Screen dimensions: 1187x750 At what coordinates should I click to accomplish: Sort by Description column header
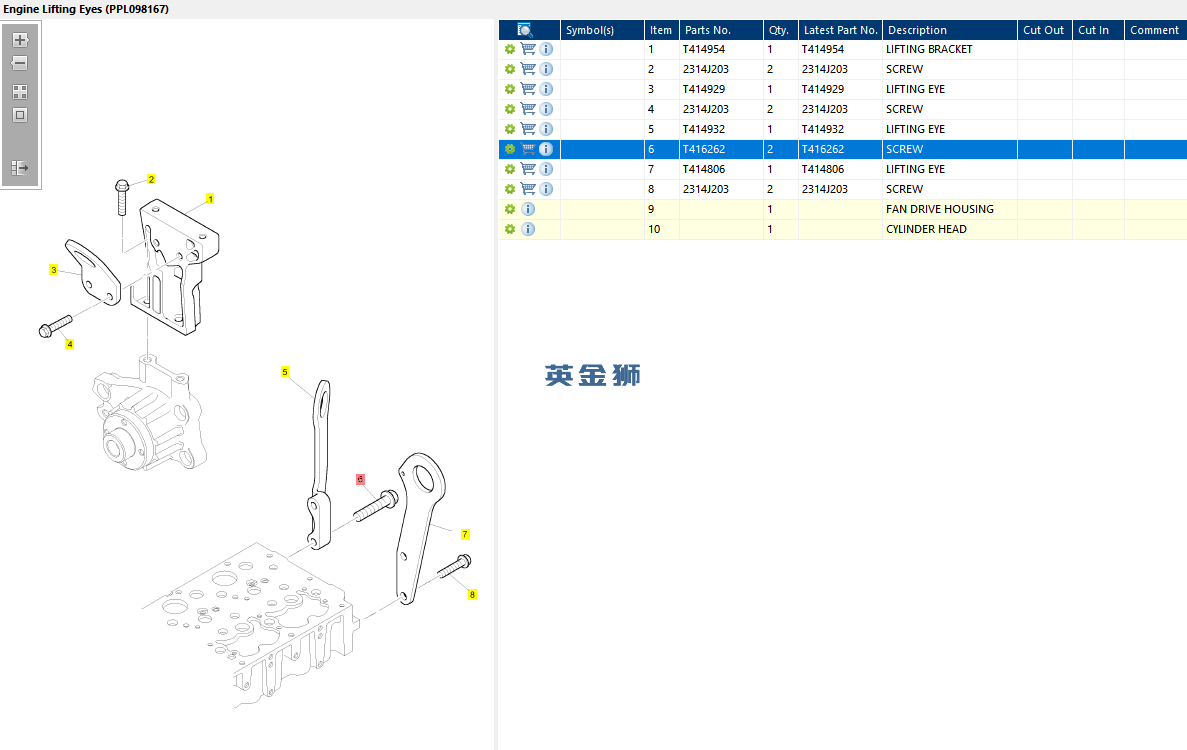950,30
